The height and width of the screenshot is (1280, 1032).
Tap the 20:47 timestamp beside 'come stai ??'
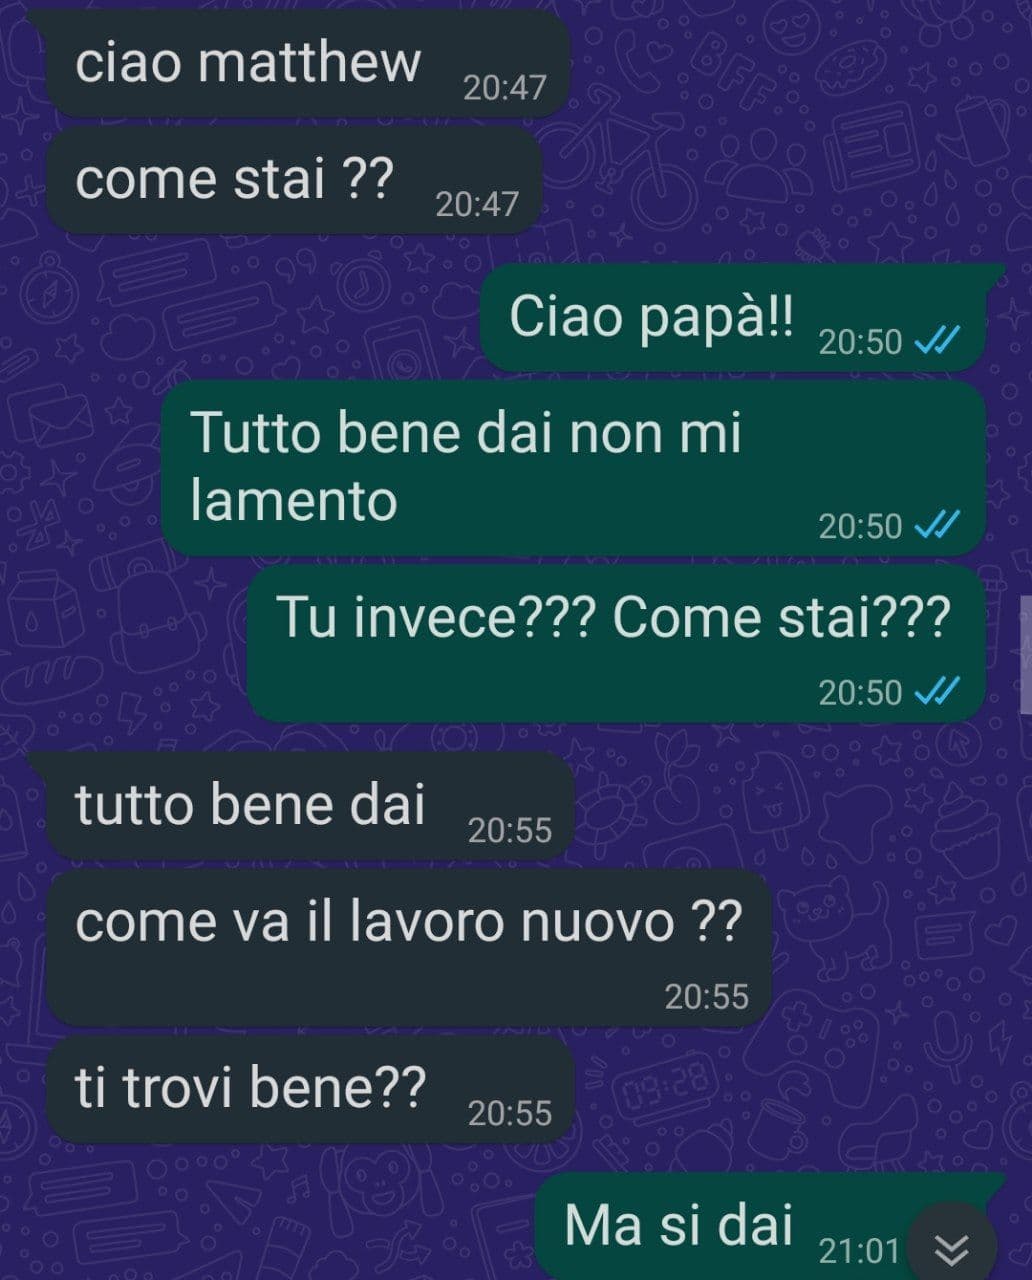coord(477,205)
